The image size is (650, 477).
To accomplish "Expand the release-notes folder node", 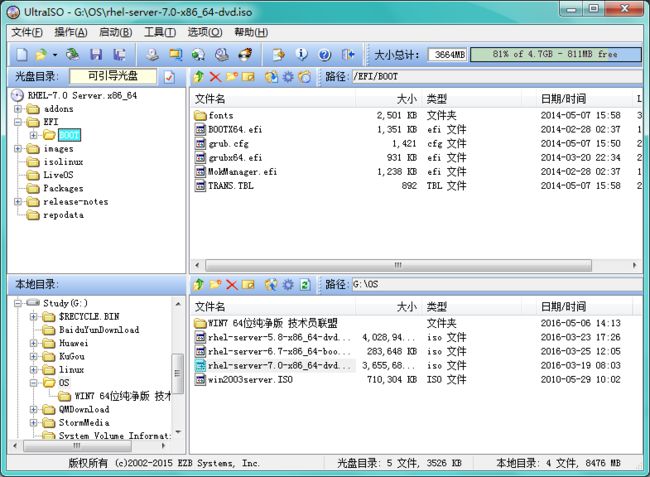I will click(18, 202).
